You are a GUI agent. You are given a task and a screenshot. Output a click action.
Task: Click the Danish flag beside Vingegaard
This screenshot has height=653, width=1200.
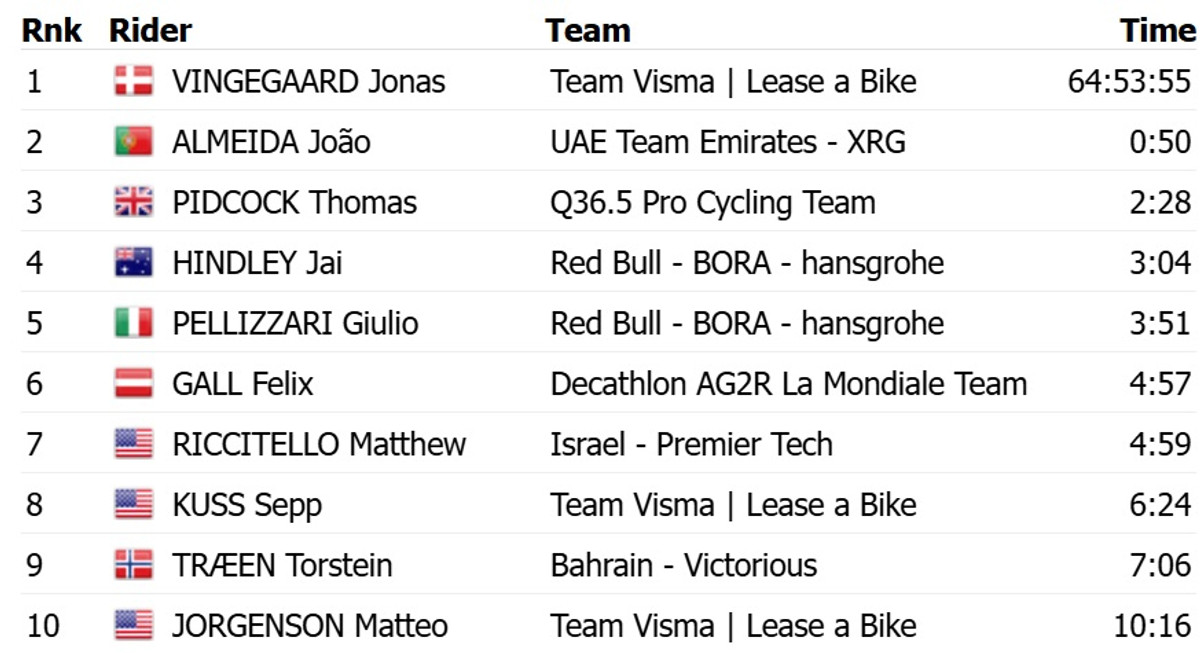pos(133,81)
